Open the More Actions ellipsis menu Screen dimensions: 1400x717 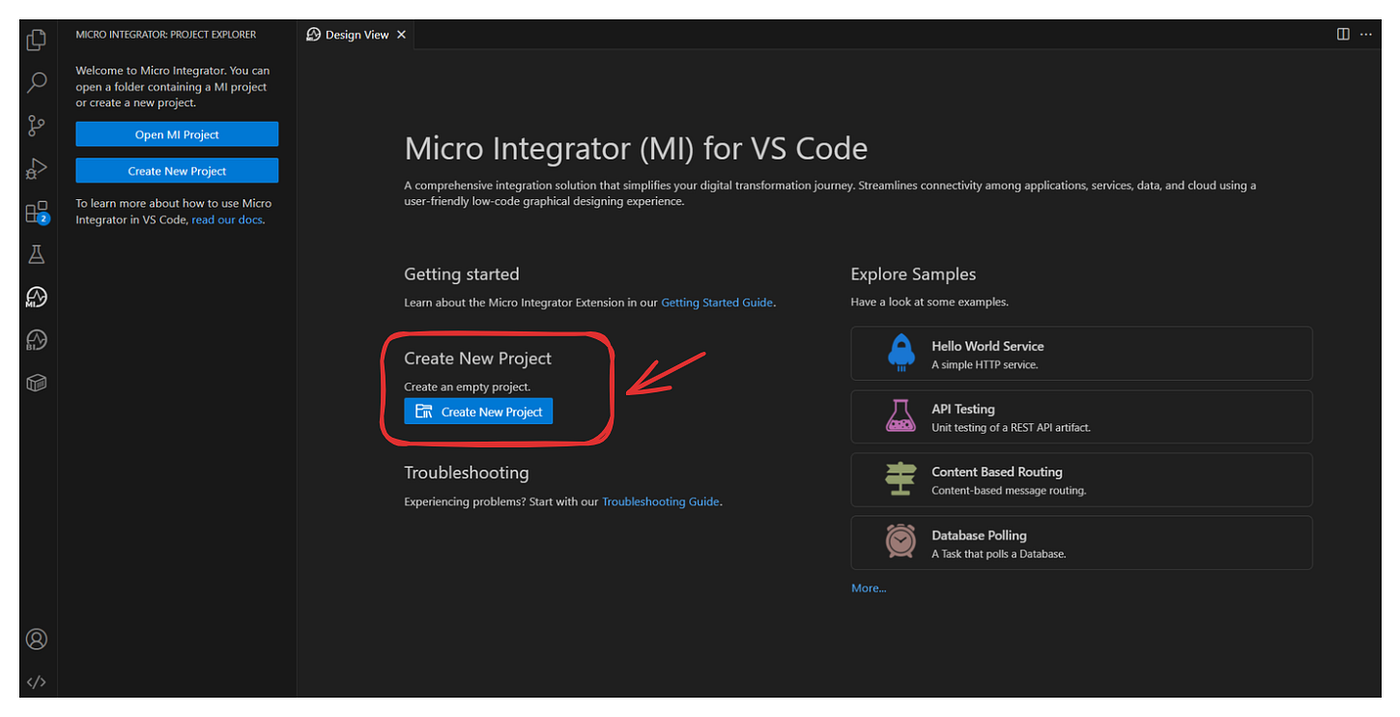[x=1366, y=34]
